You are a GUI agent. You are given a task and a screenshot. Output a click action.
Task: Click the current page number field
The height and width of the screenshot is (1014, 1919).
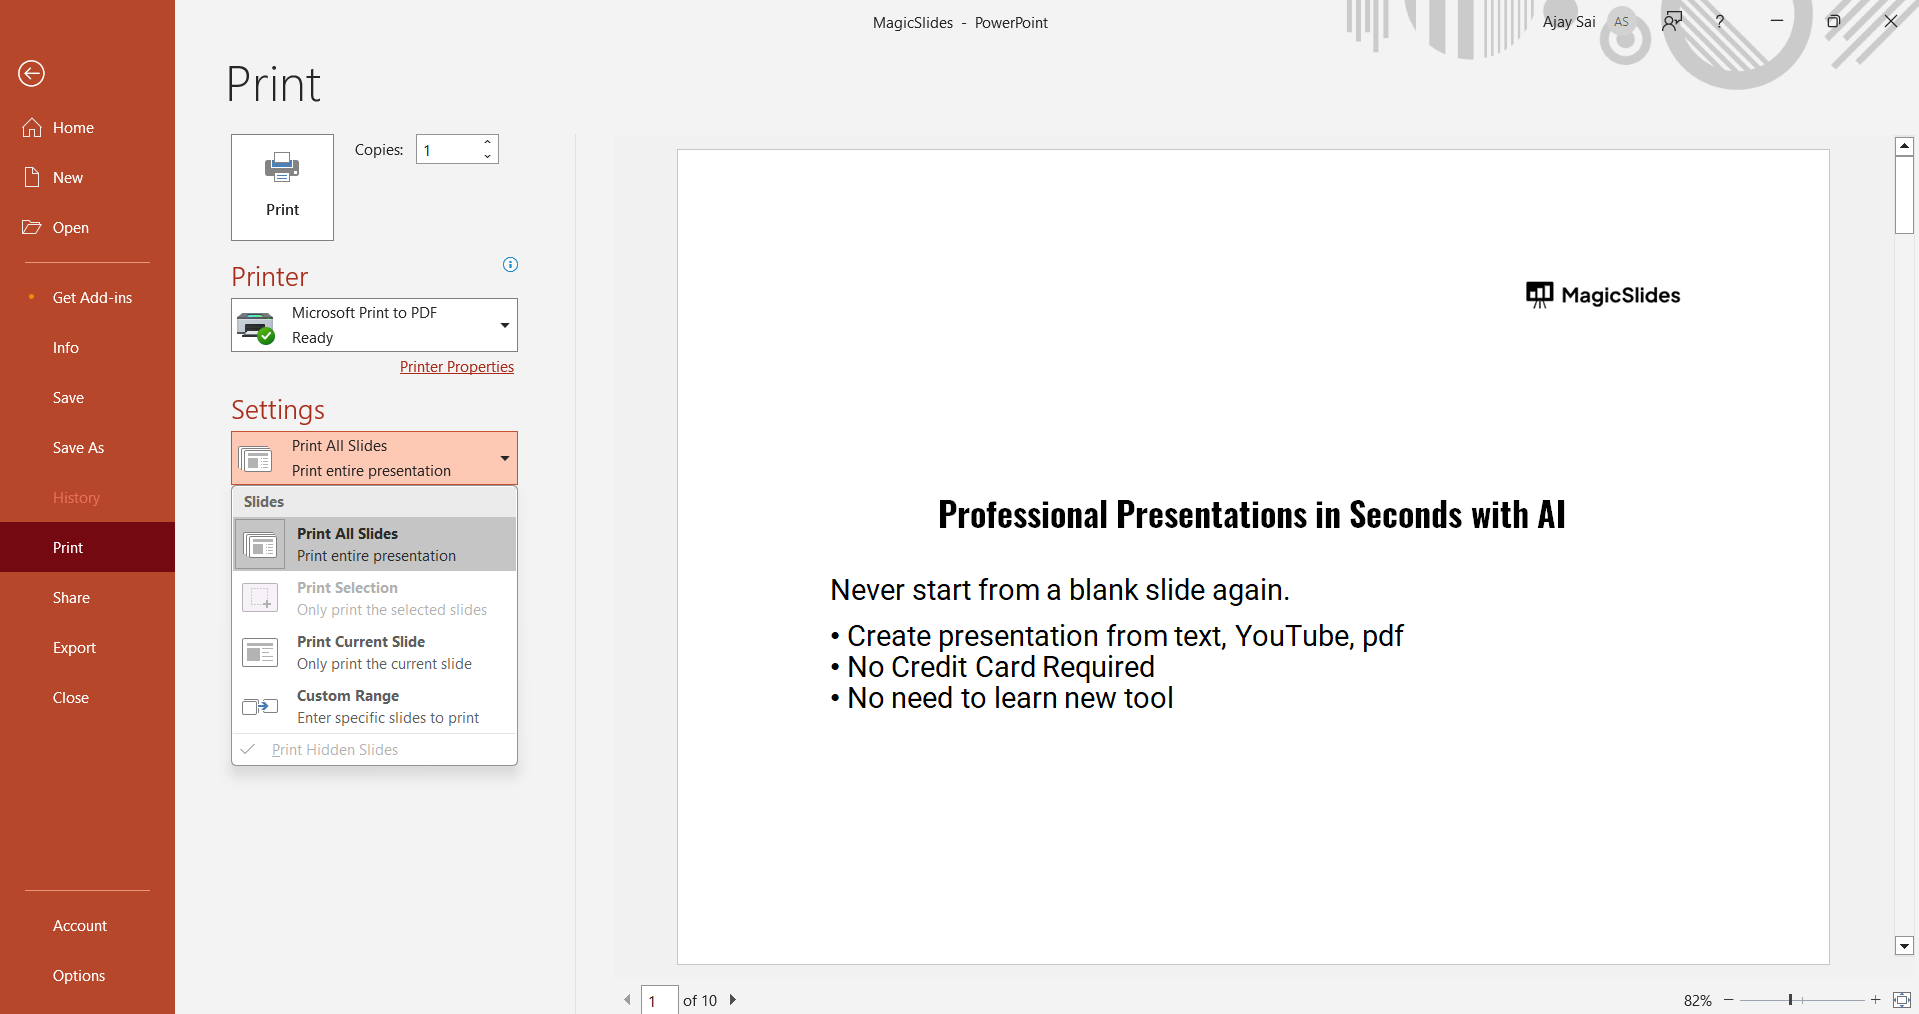(x=659, y=999)
